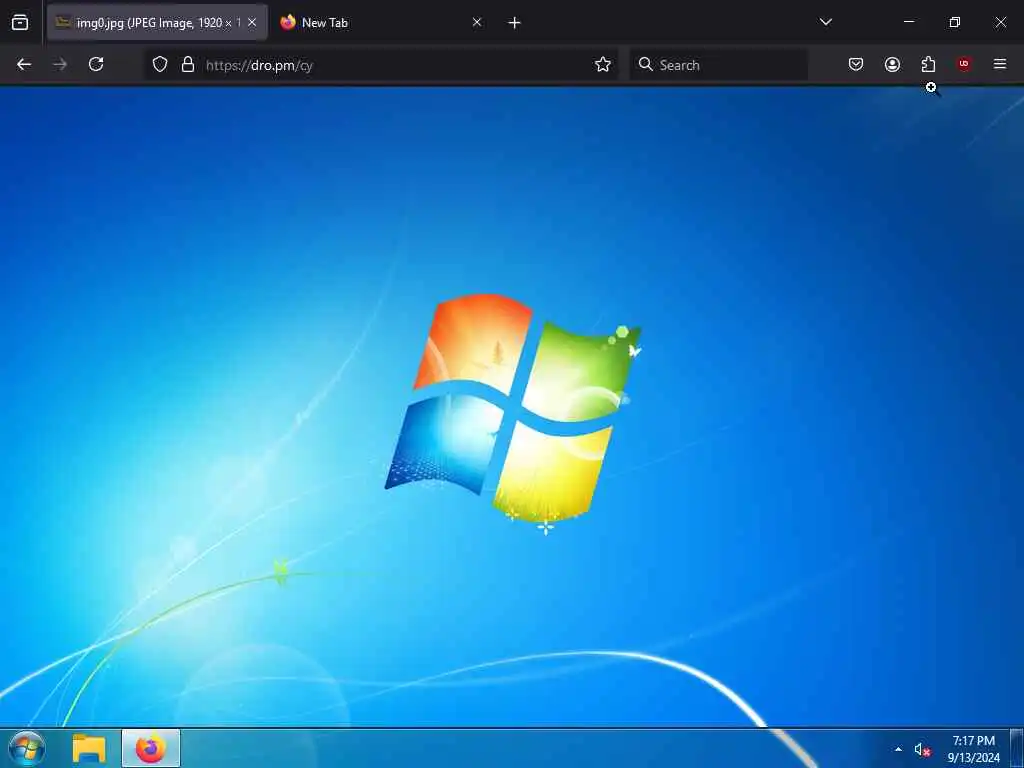Open the Extensions puzzle icon

pyautogui.click(x=928, y=64)
